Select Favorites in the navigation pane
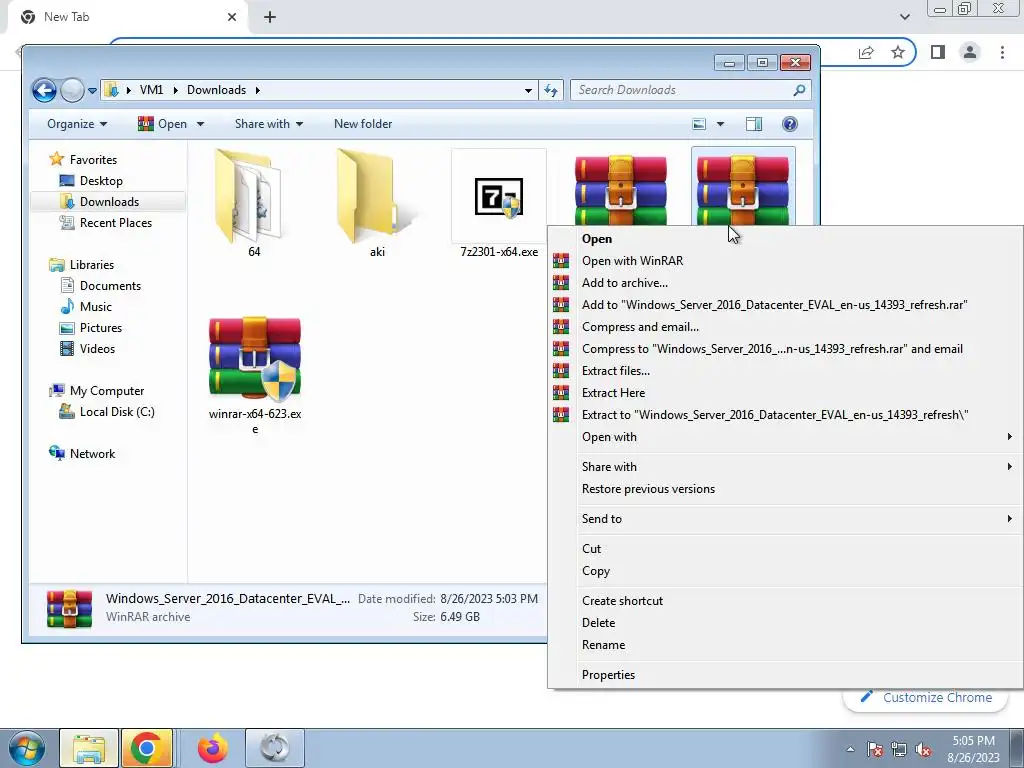Viewport: 1024px width, 768px height. [x=83, y=159]
